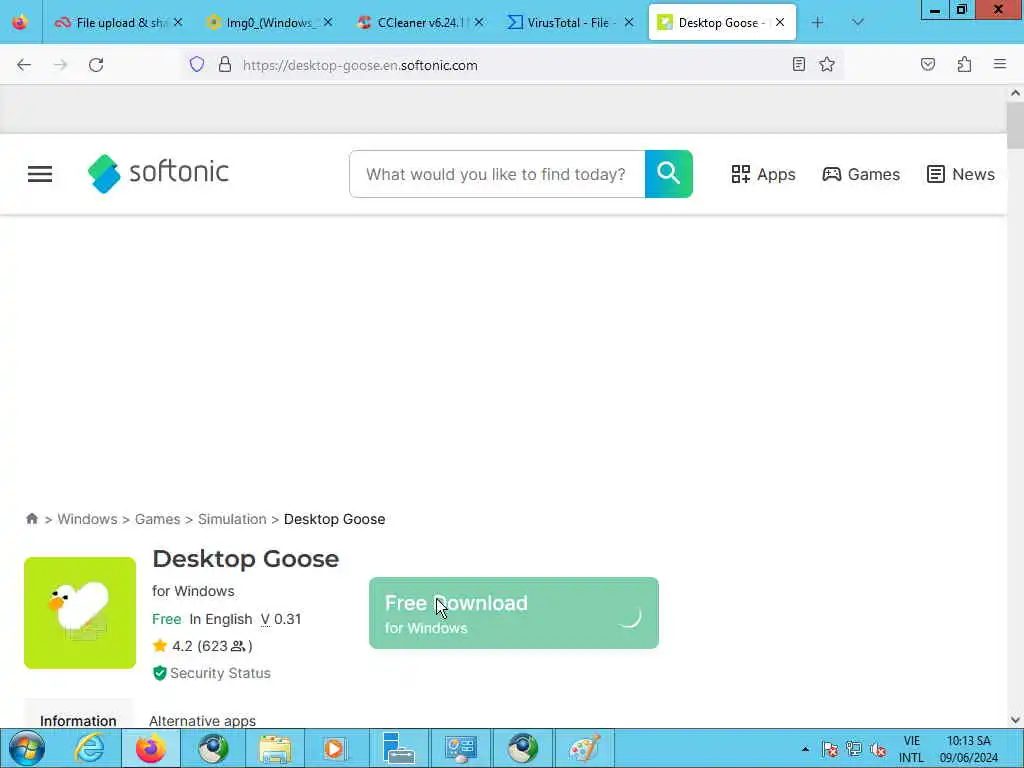Switch to the File upload tab
Screen dimensions: 1024x768
[118, 23]
